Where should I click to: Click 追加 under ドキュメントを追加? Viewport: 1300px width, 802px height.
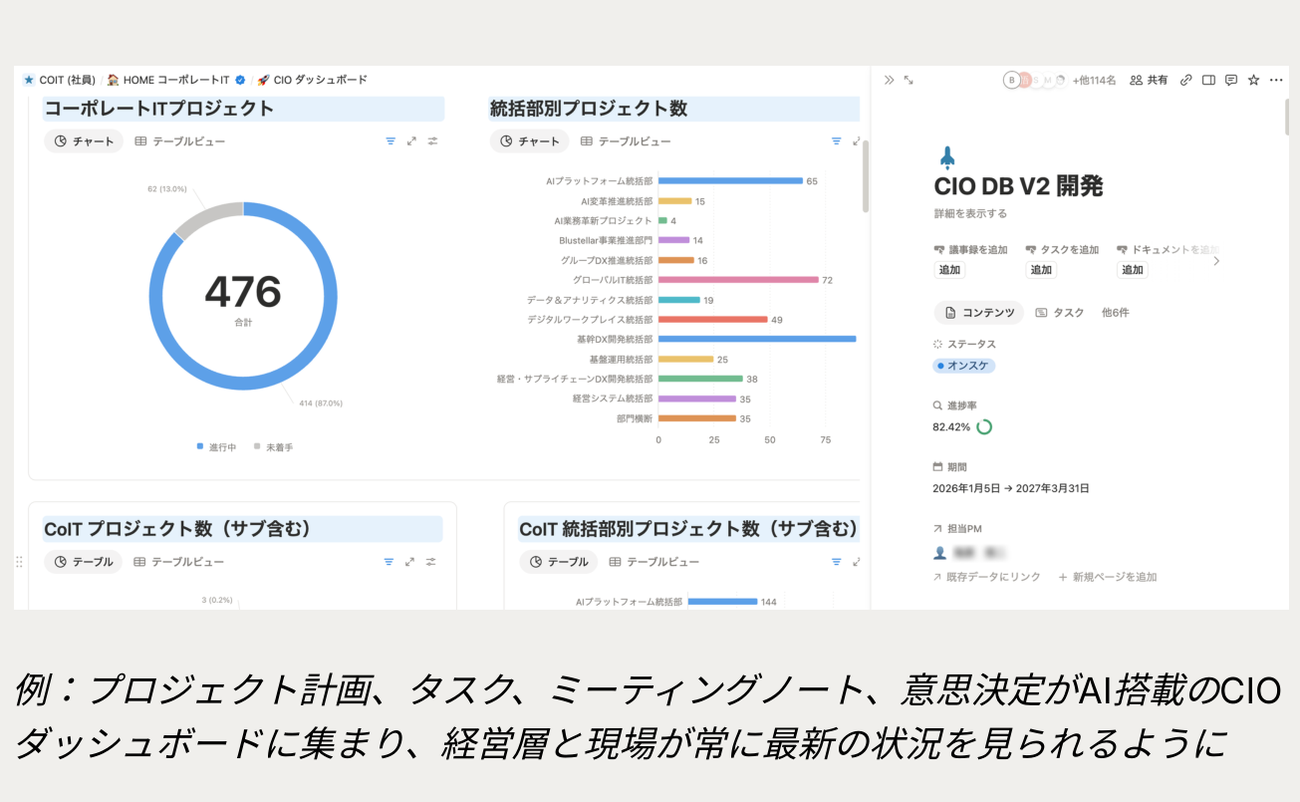pyautogui.click(x=1132, y=270)
